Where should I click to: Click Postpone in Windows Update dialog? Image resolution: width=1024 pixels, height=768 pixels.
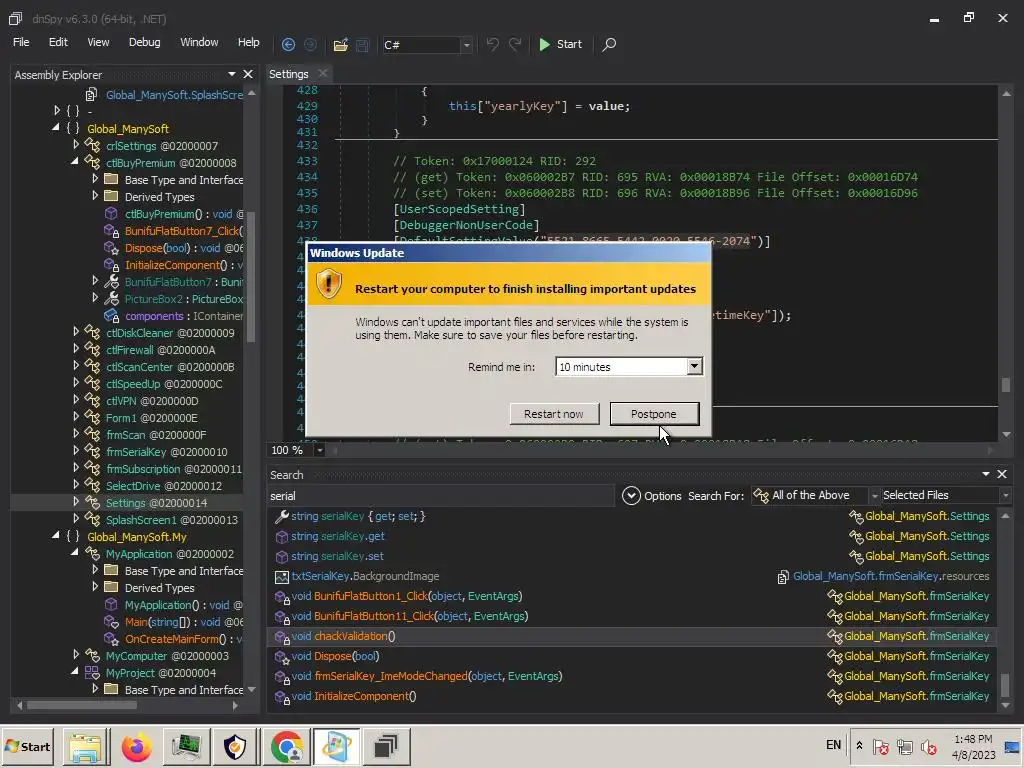[654, 414]
